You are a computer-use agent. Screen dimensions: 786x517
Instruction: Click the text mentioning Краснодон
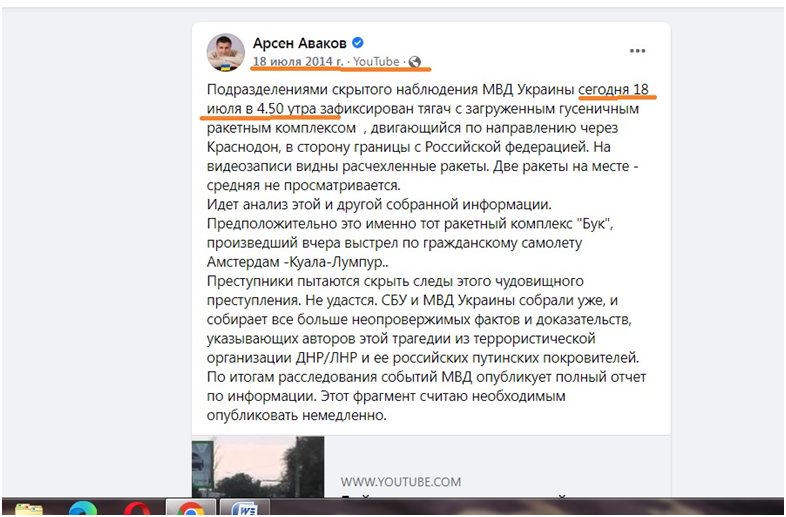click(408, 147)
